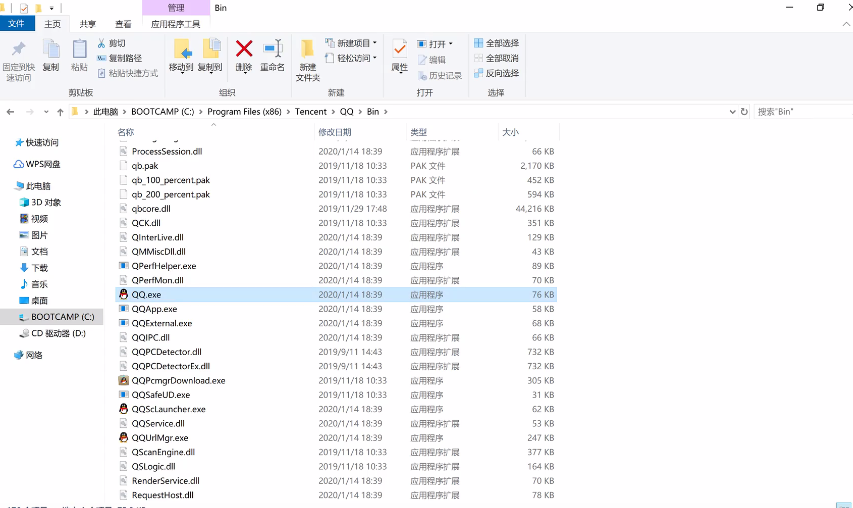Click Select all (全部选择)
The height and width of the screenshot is (508, 853).
pos(496,43)
